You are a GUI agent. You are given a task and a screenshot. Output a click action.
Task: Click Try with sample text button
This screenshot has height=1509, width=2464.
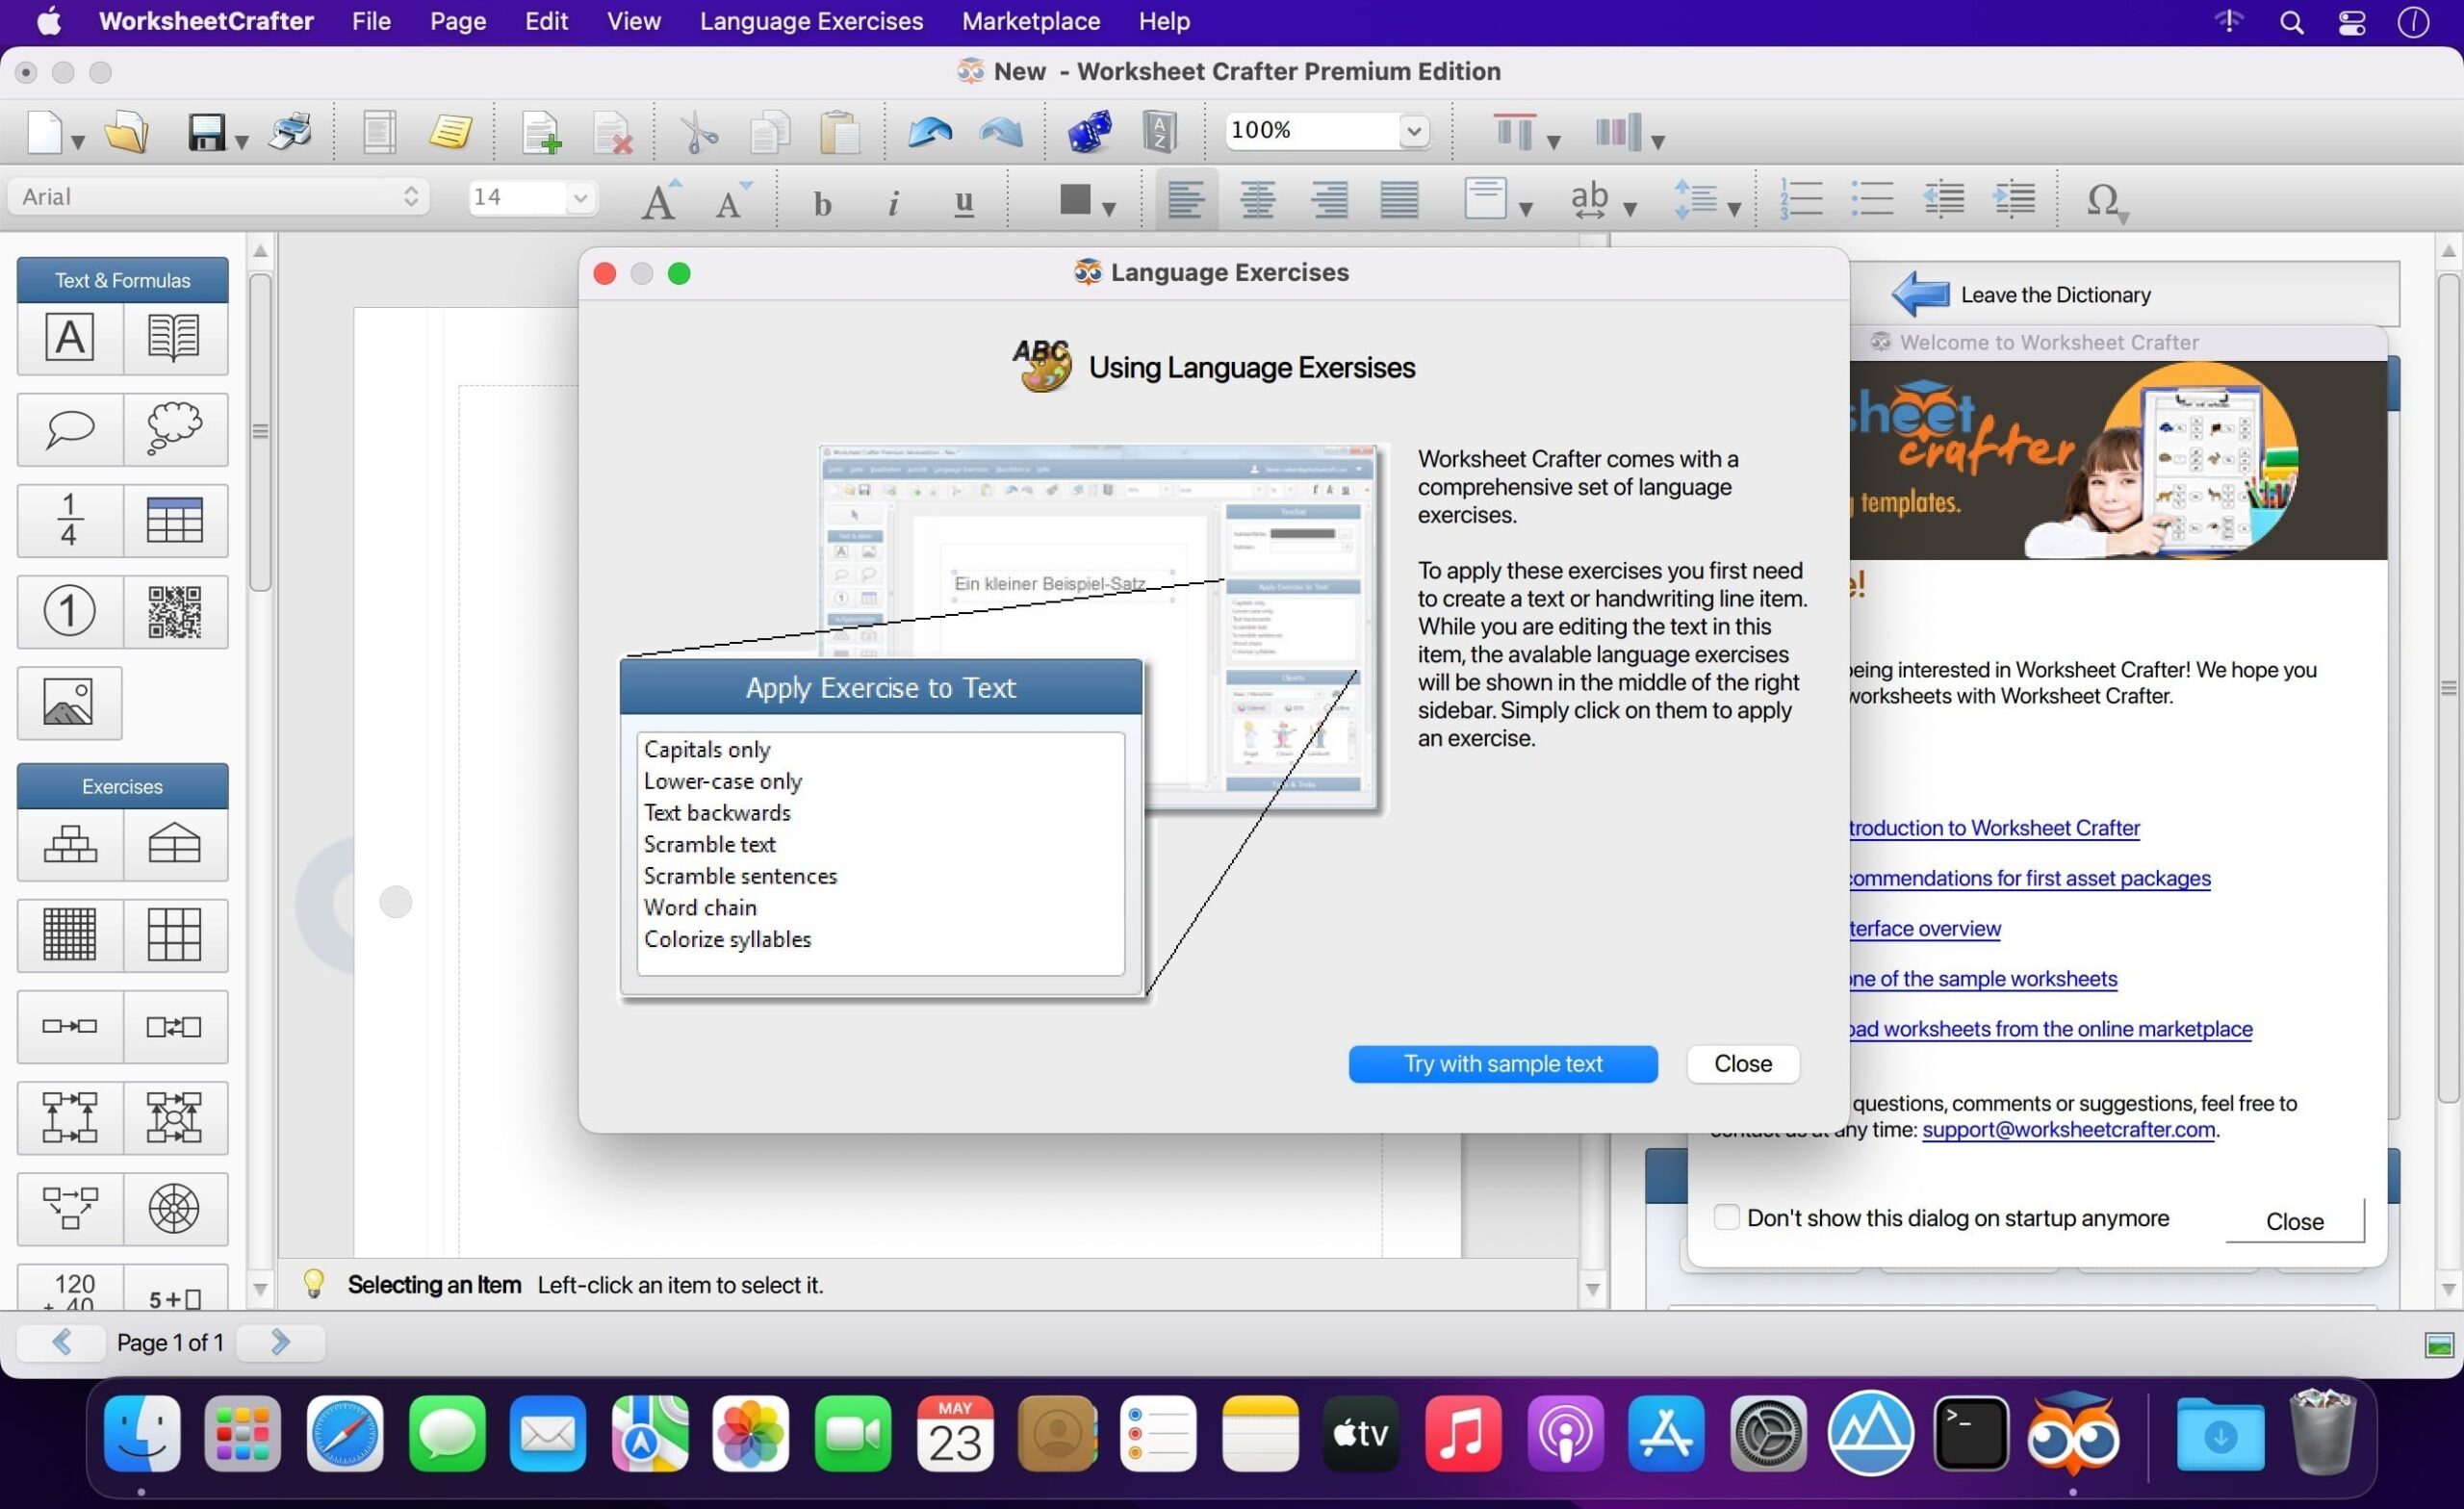(1502, 1063)
